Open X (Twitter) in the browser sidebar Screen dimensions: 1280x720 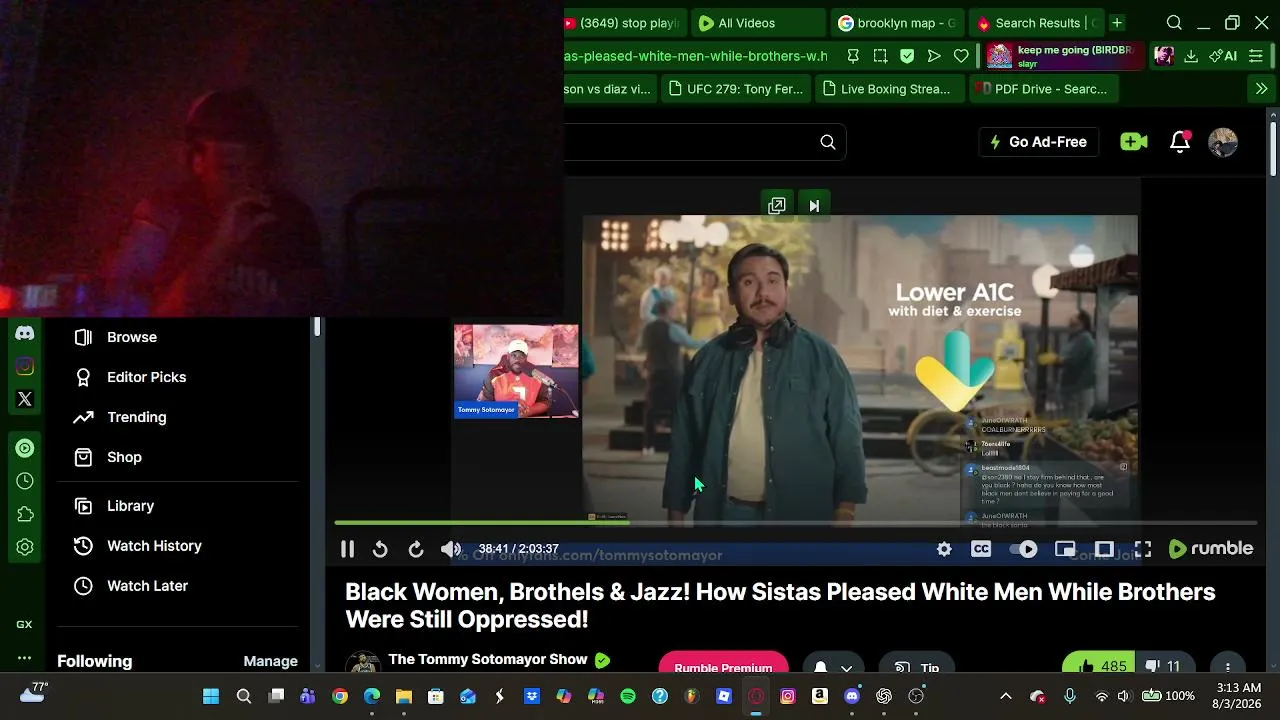click(x=25, y=399)
